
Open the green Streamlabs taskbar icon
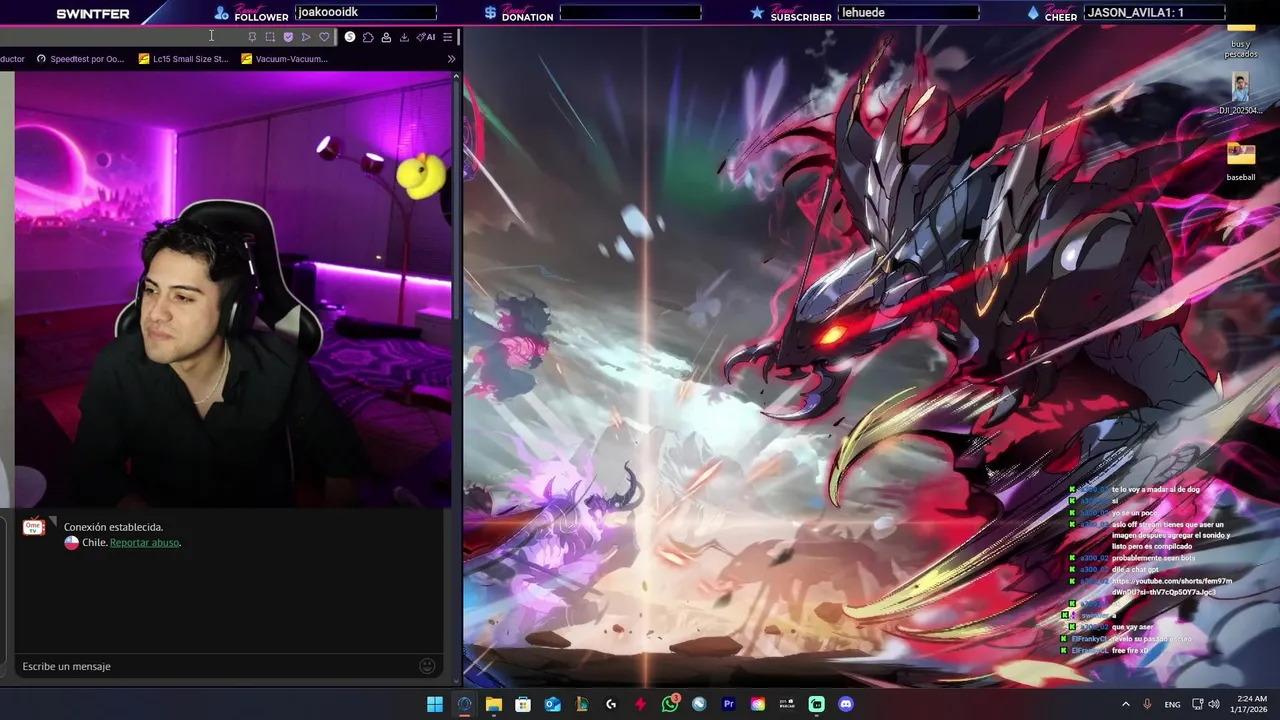pyautogui.click(x=817, y=704)
